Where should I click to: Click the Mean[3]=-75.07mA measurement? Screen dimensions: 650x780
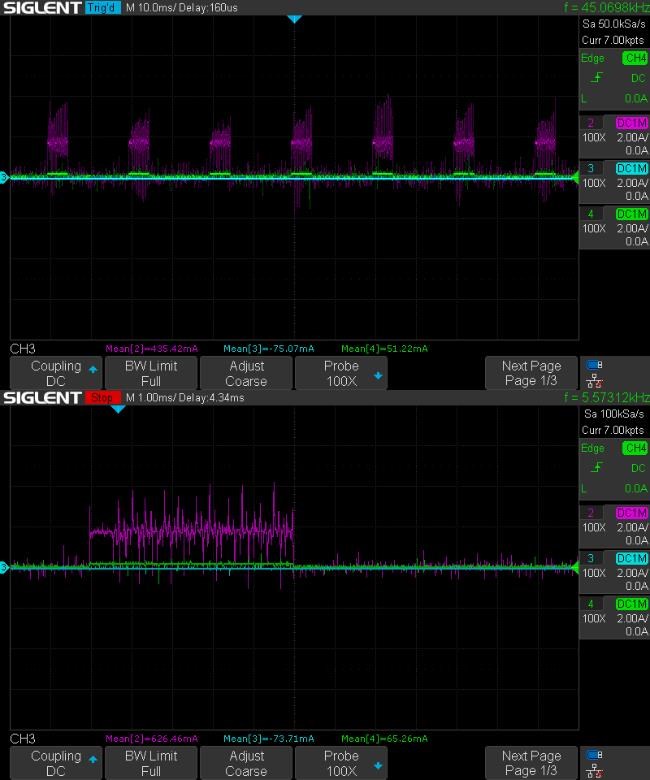[269, 349]
